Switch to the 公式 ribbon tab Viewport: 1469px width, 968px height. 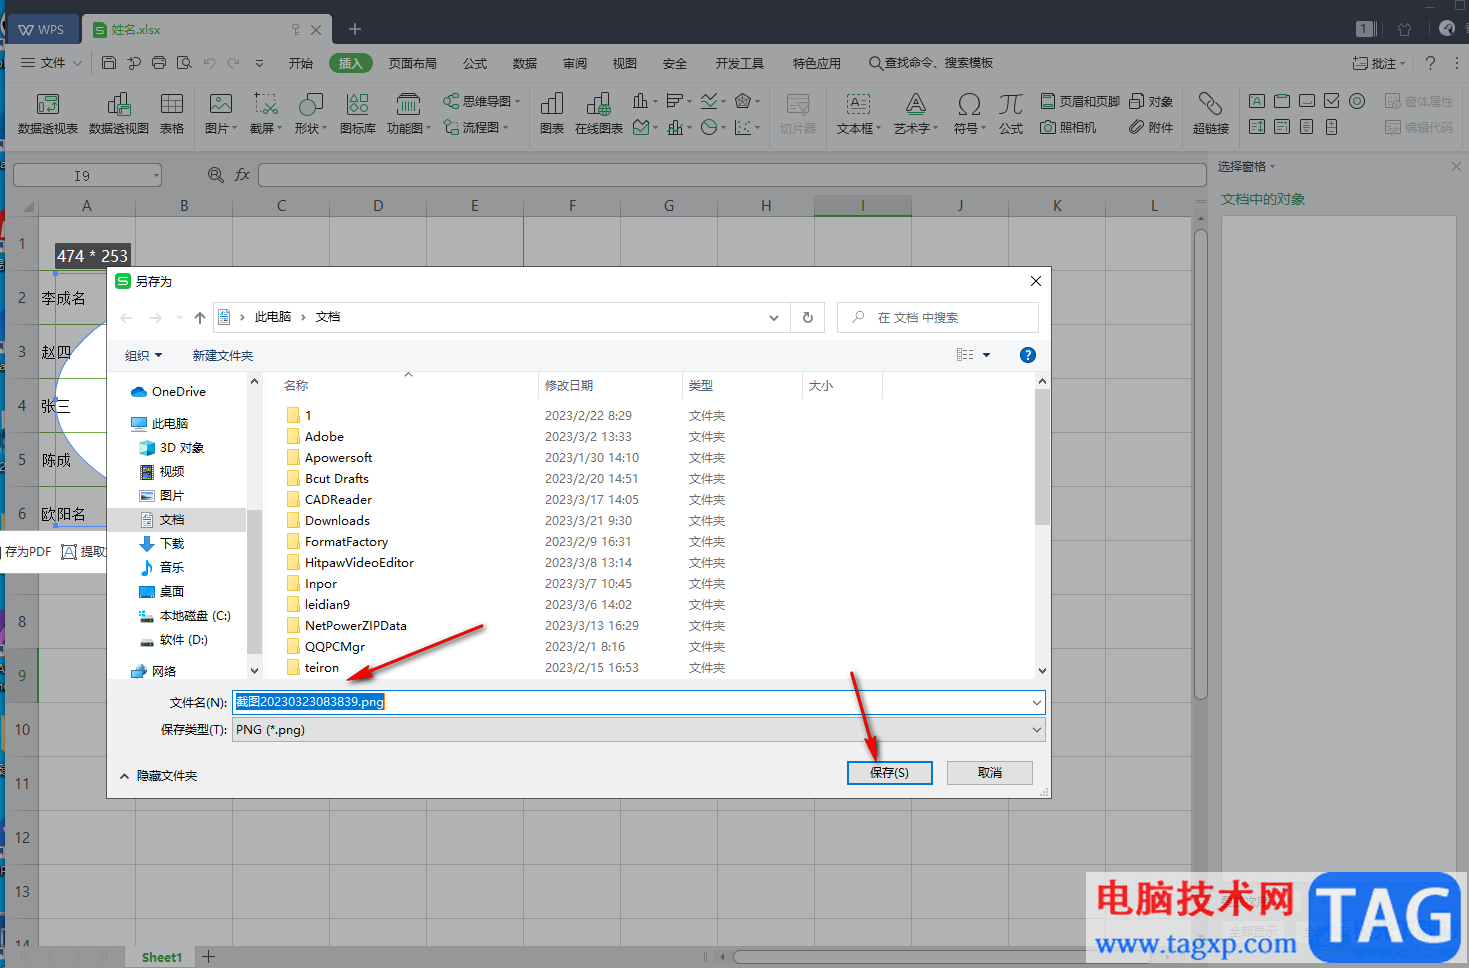pos(475,63)
